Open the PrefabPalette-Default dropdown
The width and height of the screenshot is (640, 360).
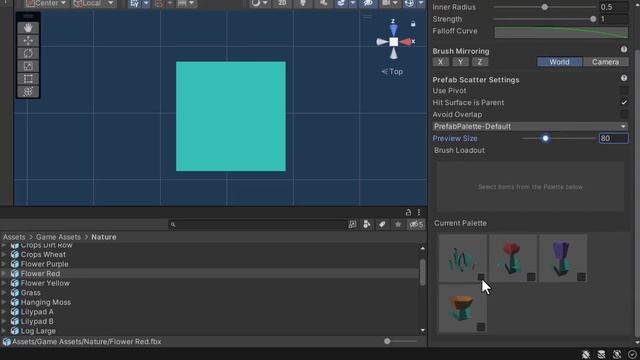coord(530,127)
